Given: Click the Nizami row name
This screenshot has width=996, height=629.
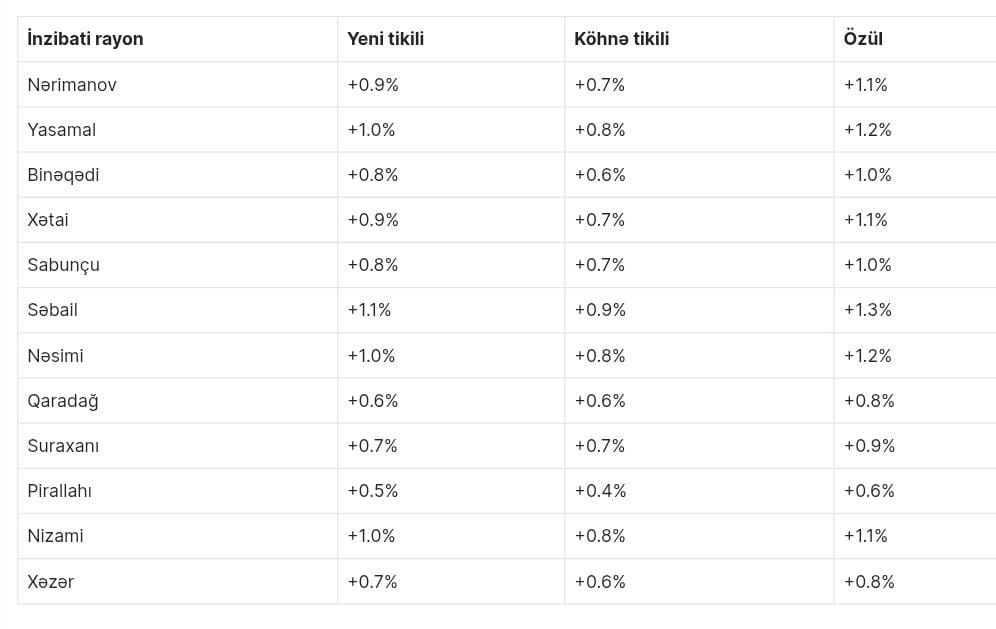Looking at the screenshot, I should point(55,536).
